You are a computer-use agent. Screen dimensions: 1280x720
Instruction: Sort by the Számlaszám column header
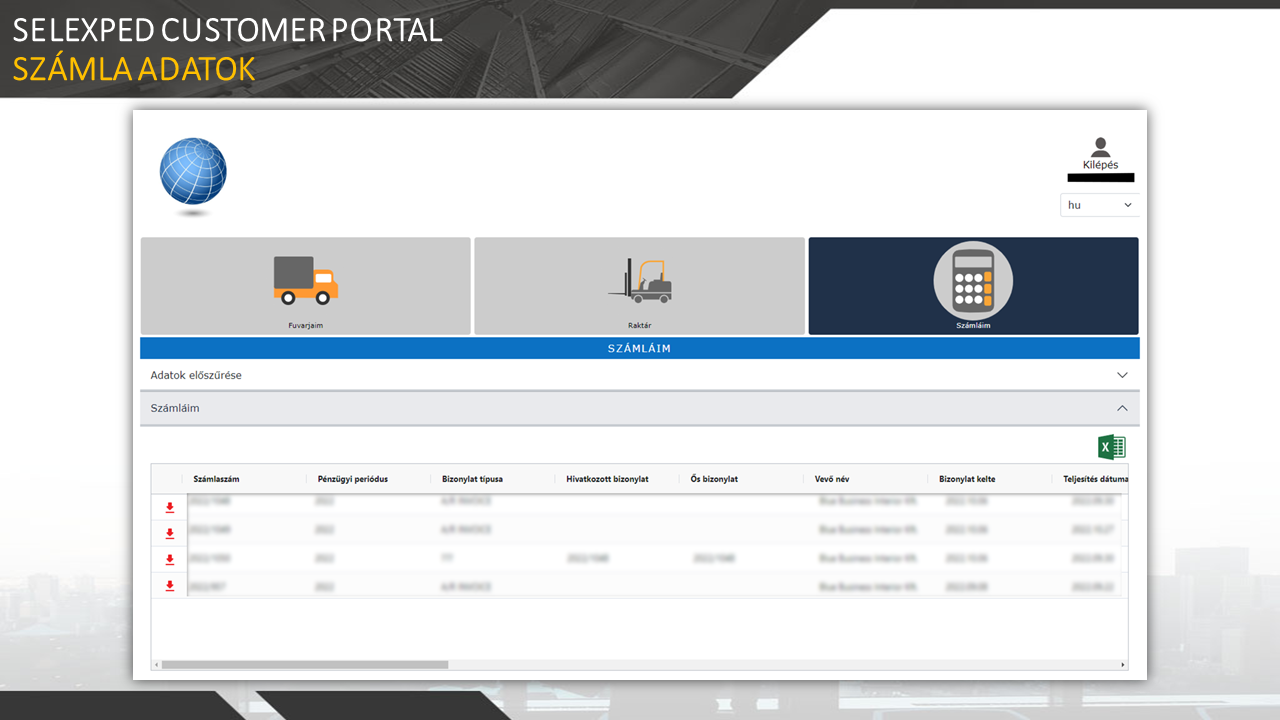coord(216,479)
